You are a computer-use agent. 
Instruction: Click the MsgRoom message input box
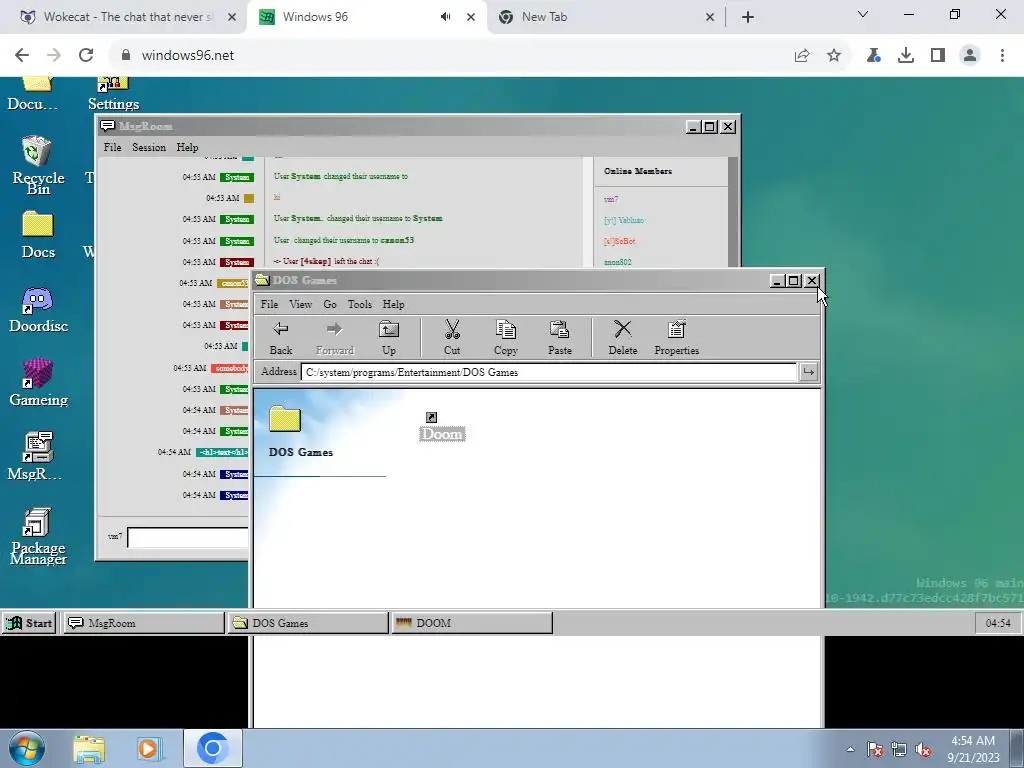click(x=188, y=537)
